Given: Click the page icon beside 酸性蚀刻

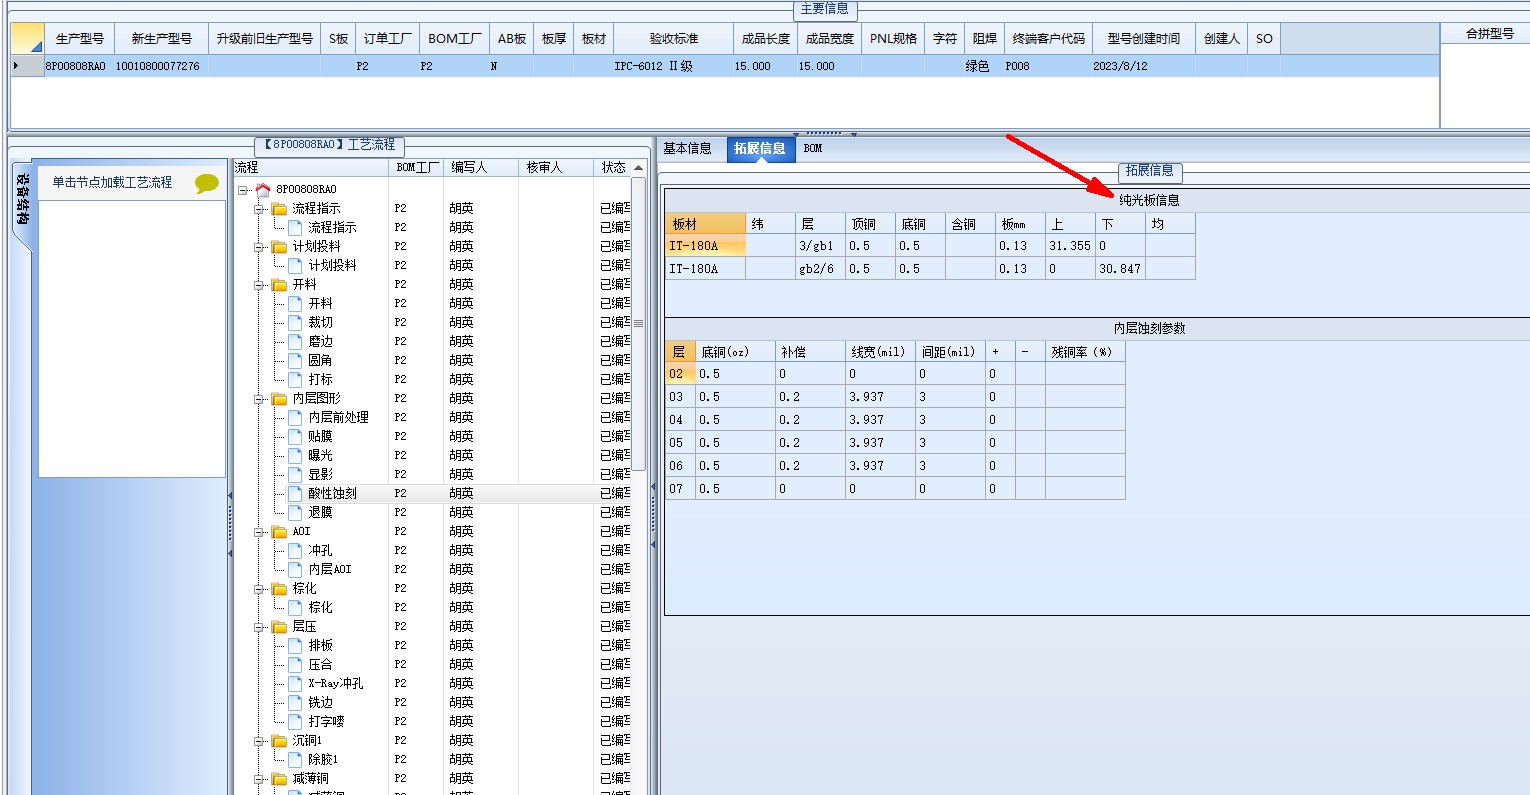Looking at the screenshot, I should [x=295, y=493].
